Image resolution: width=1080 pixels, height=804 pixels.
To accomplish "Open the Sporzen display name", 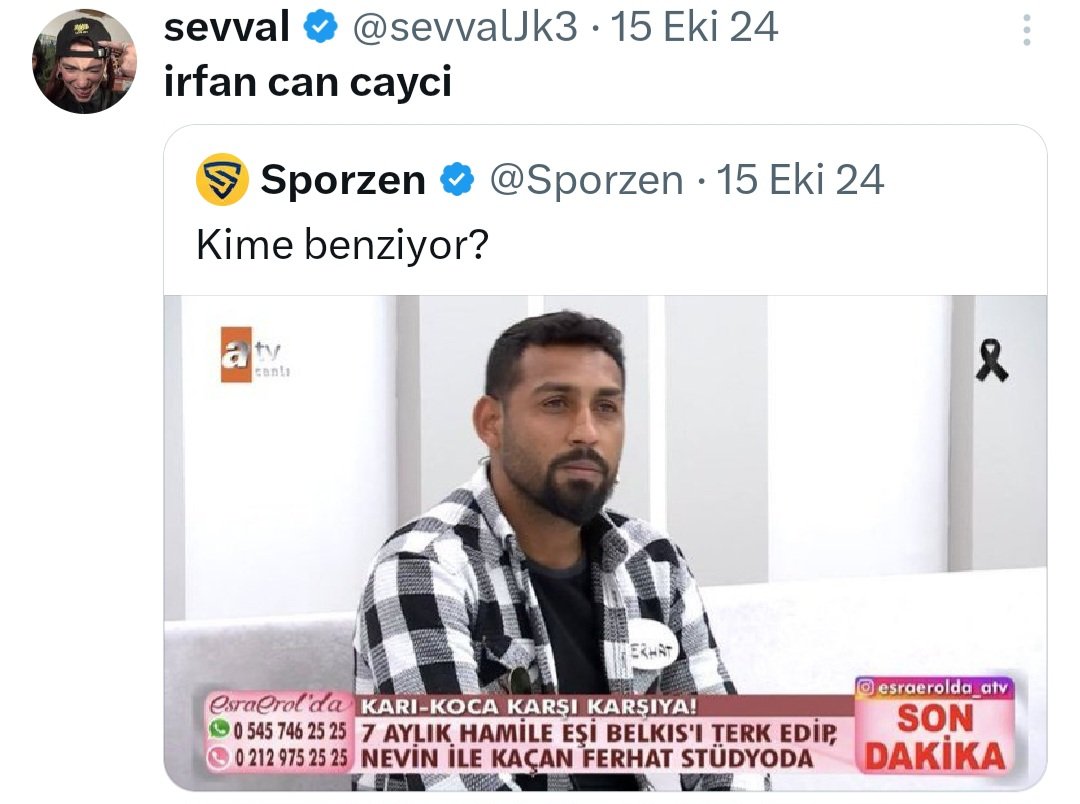I will coord(343,181).
